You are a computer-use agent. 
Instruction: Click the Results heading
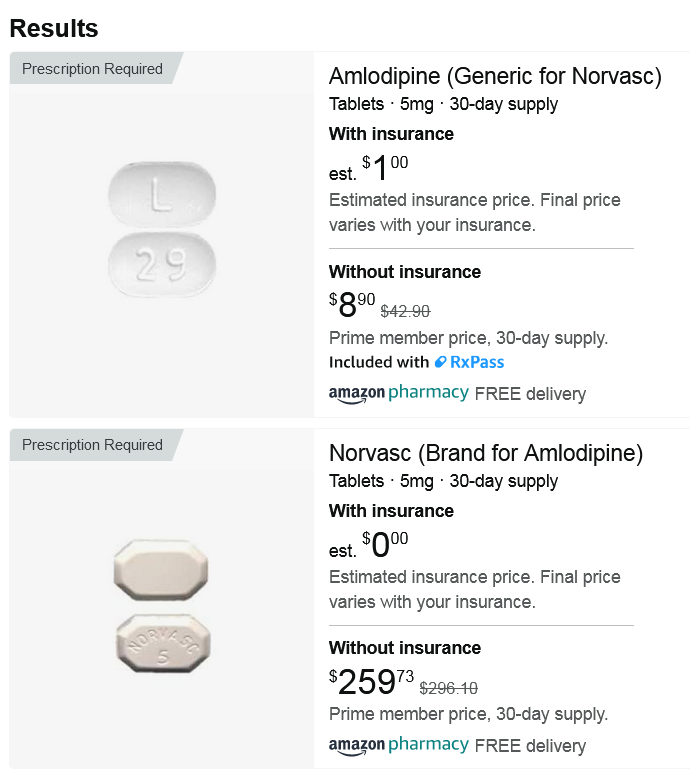coord(54,28)
